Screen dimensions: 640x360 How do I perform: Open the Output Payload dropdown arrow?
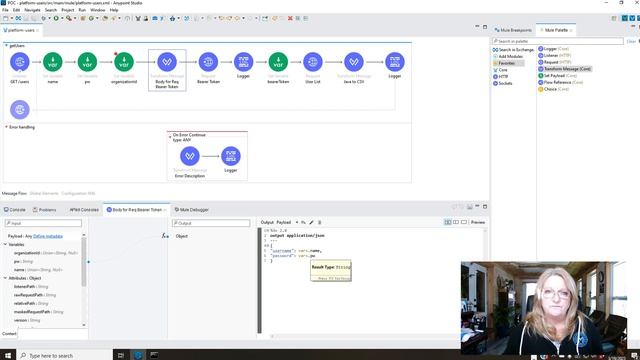pos(297,222)
